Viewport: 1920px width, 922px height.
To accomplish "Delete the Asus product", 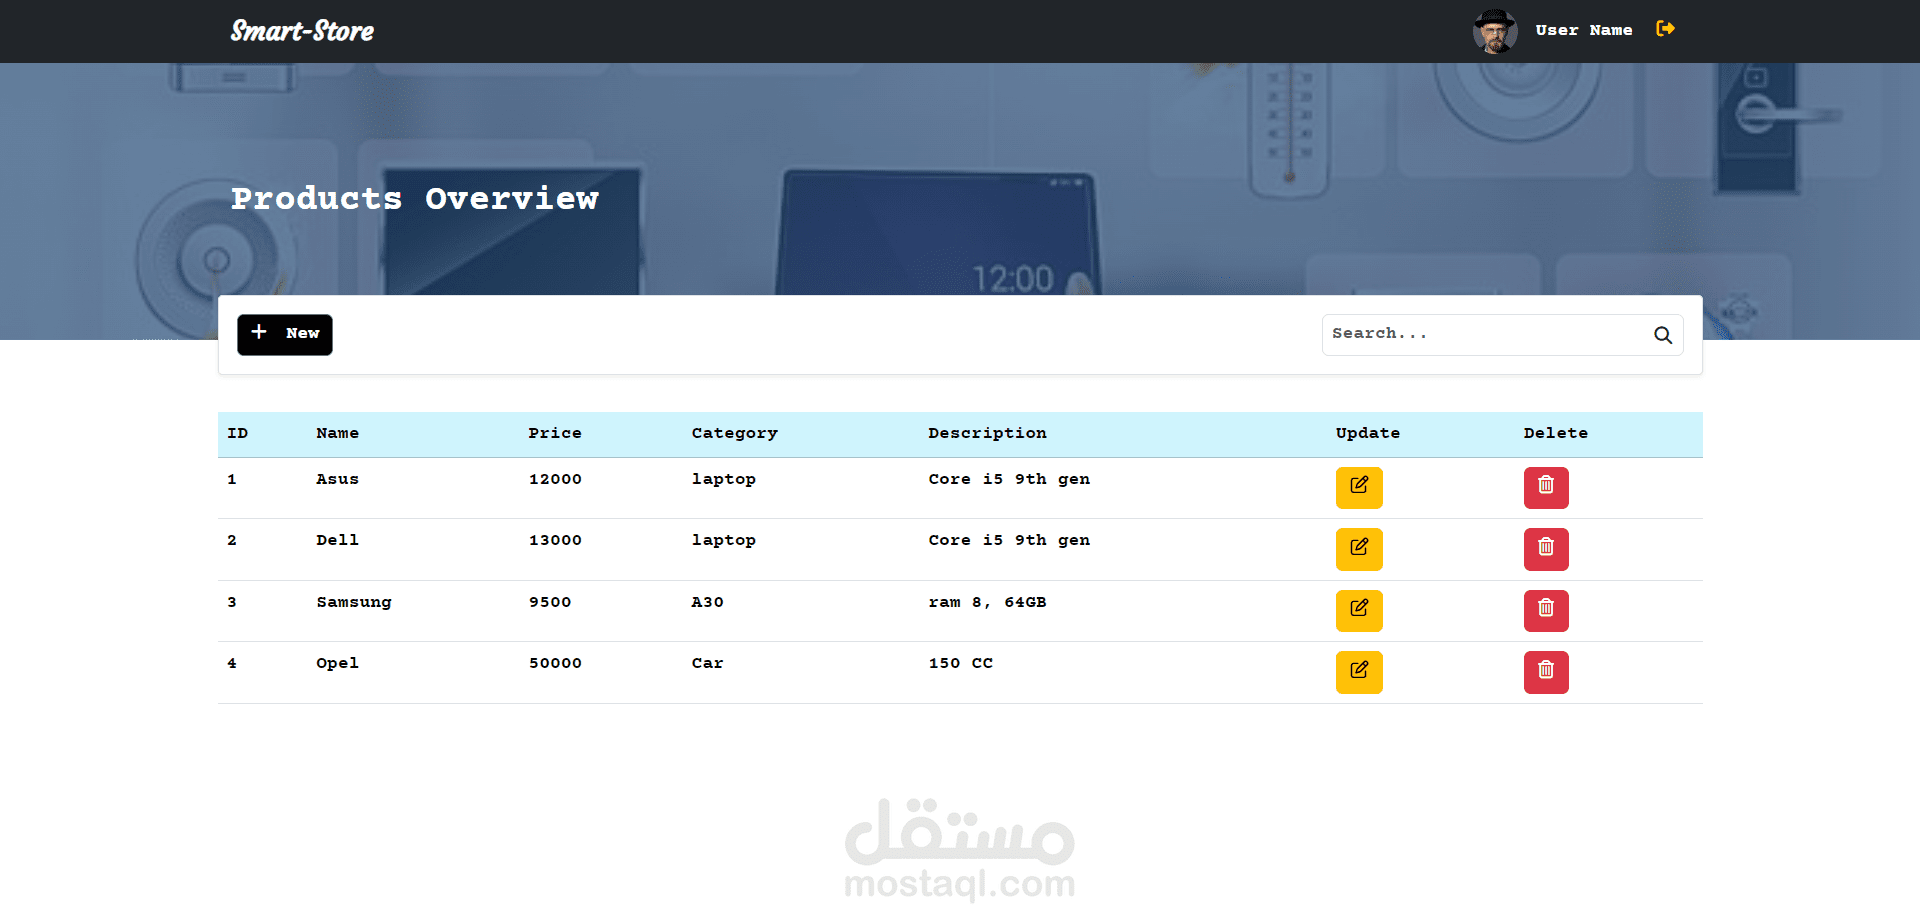I will point(1546,488).
